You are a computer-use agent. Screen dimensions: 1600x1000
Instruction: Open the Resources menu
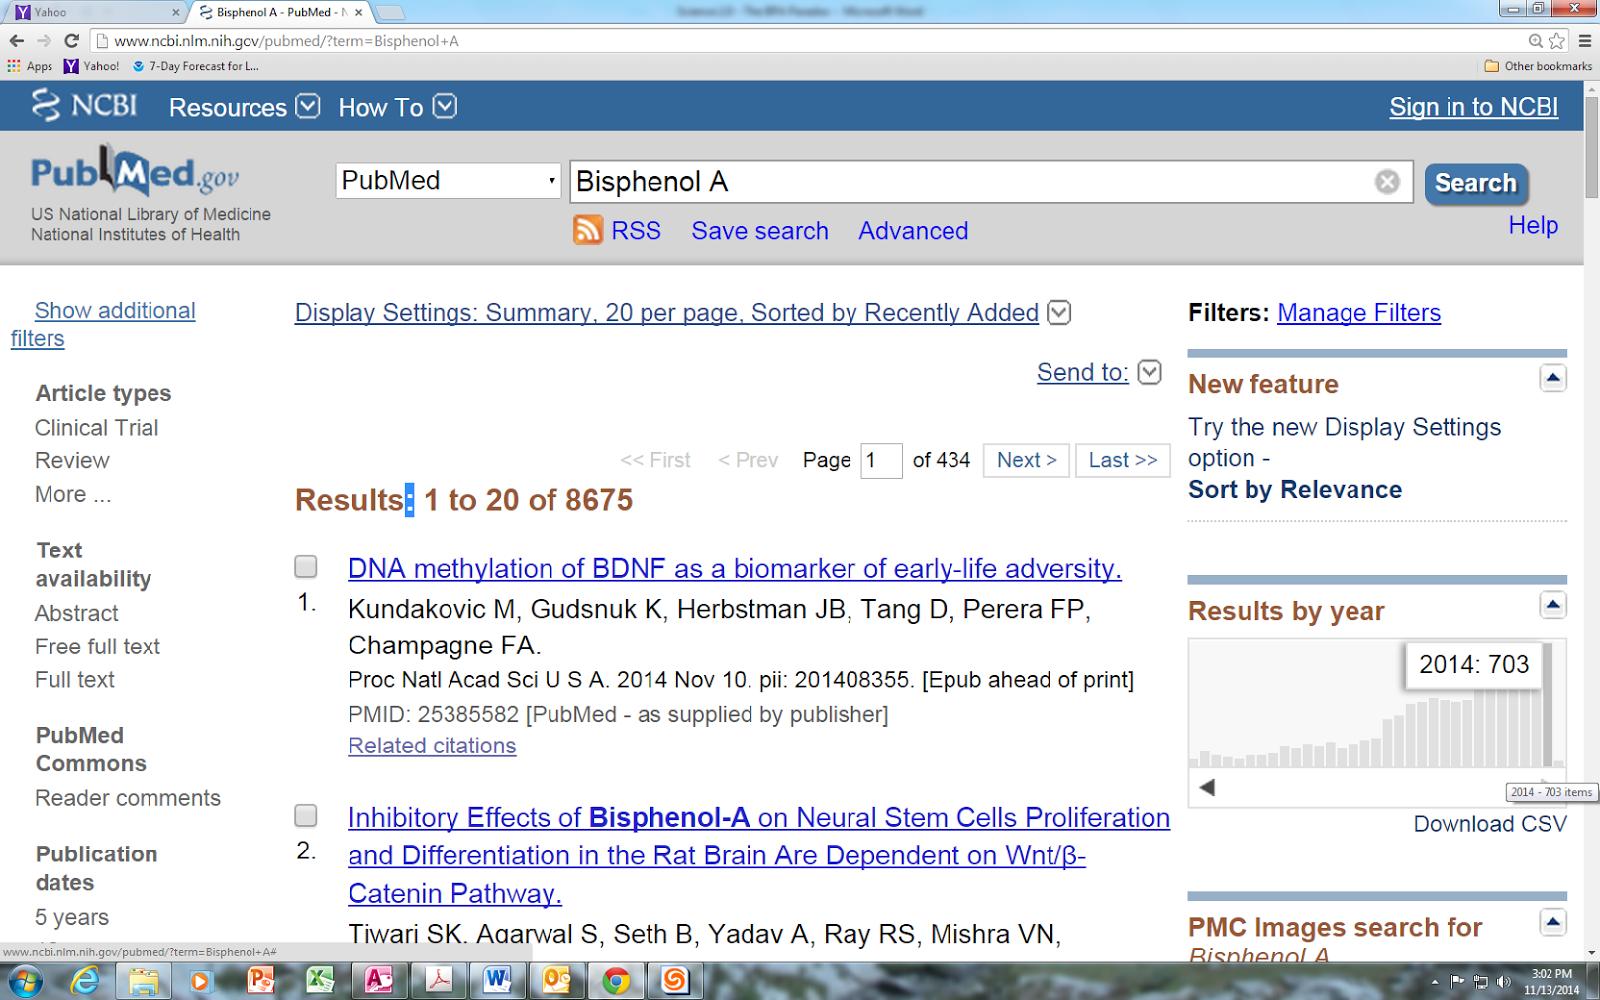coord(244,107)
